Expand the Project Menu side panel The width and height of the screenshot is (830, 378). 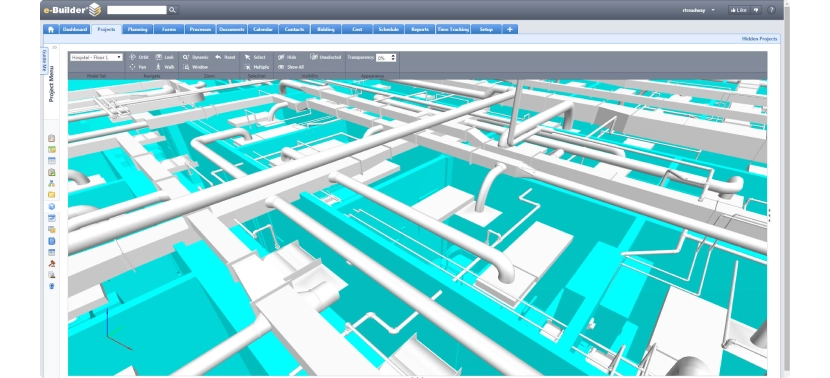point(51,84)
